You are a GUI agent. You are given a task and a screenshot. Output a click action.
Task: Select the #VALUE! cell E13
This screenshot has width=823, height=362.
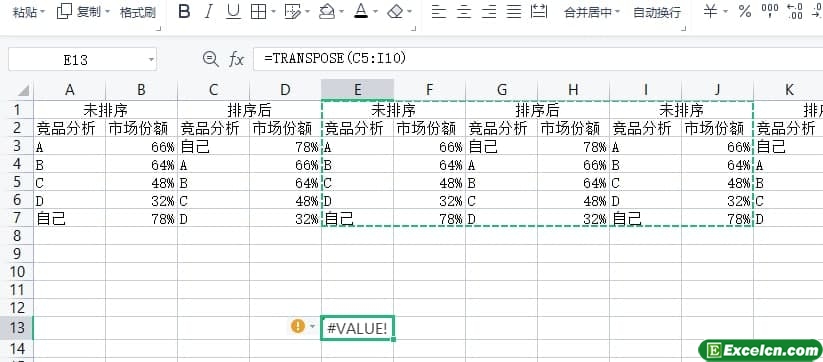tap(357, 328)
